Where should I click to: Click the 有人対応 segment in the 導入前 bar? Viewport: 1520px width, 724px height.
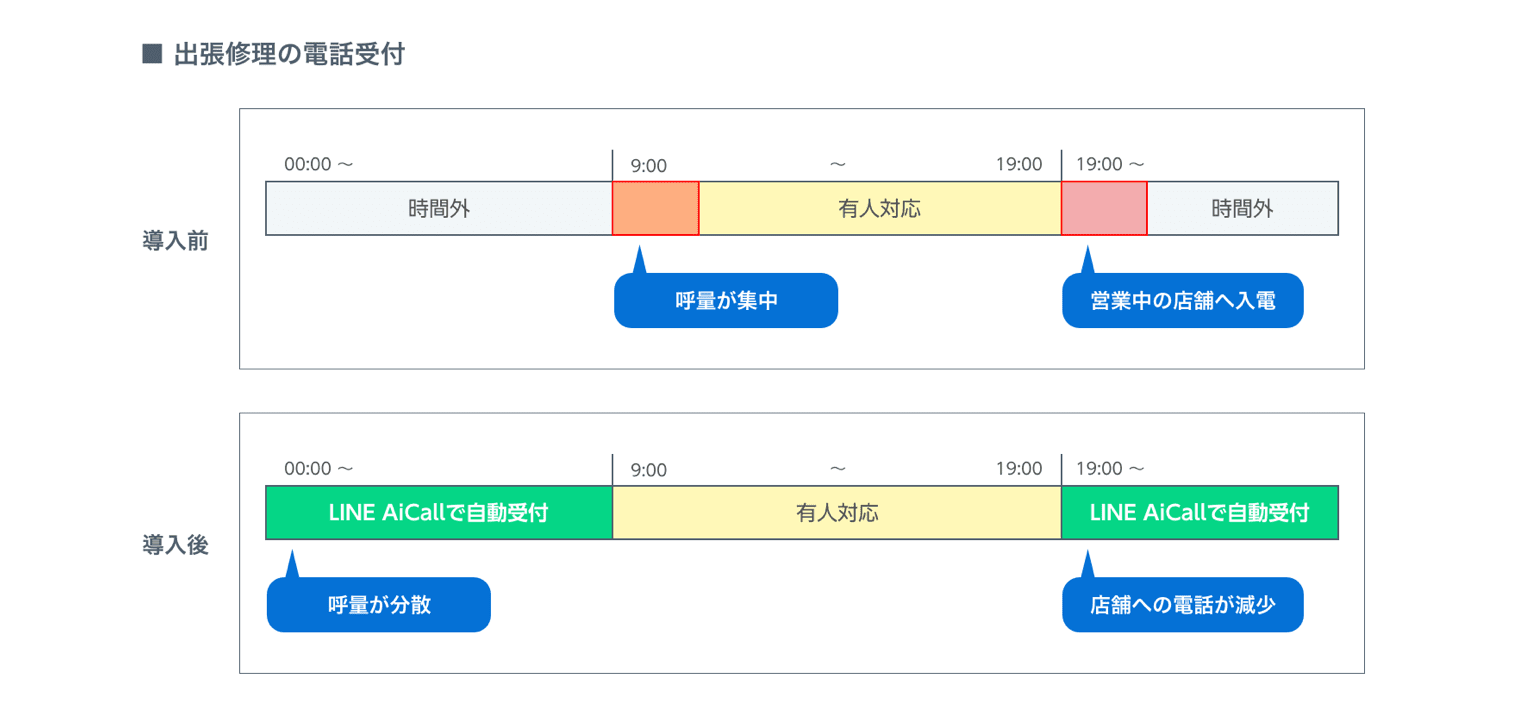pos(879,209)
